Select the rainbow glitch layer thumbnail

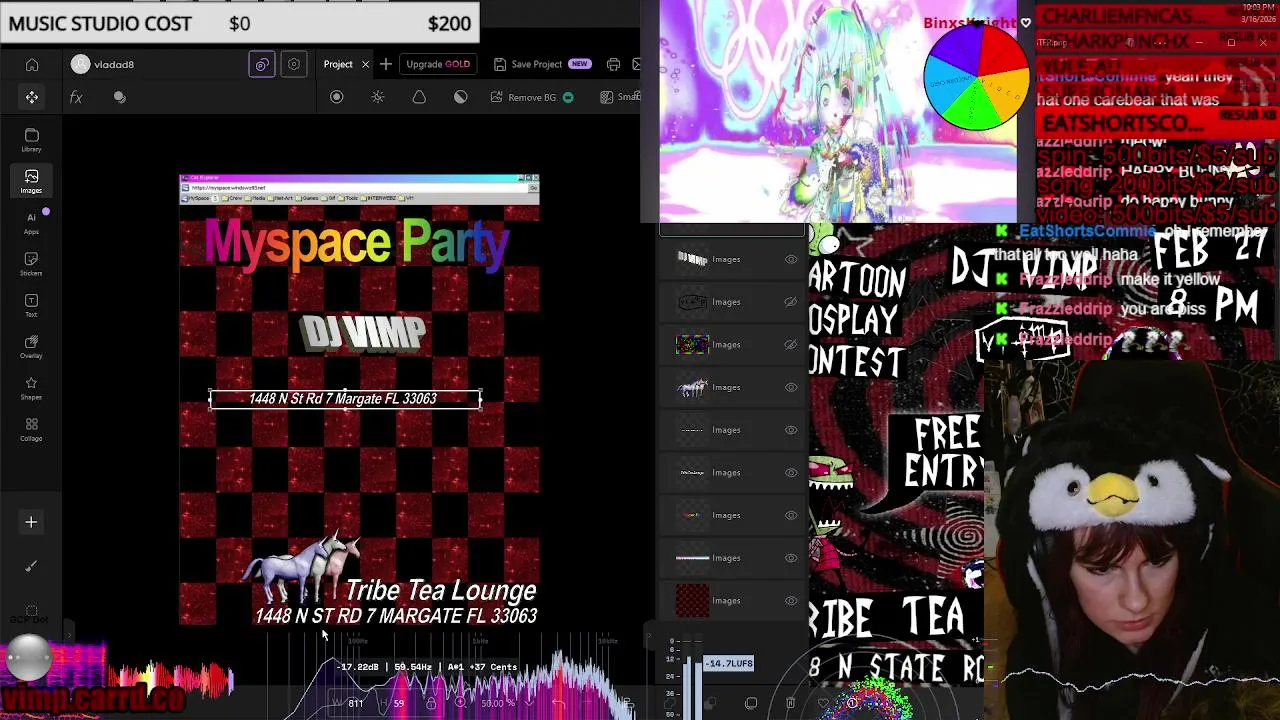click(x=693, y=345)
